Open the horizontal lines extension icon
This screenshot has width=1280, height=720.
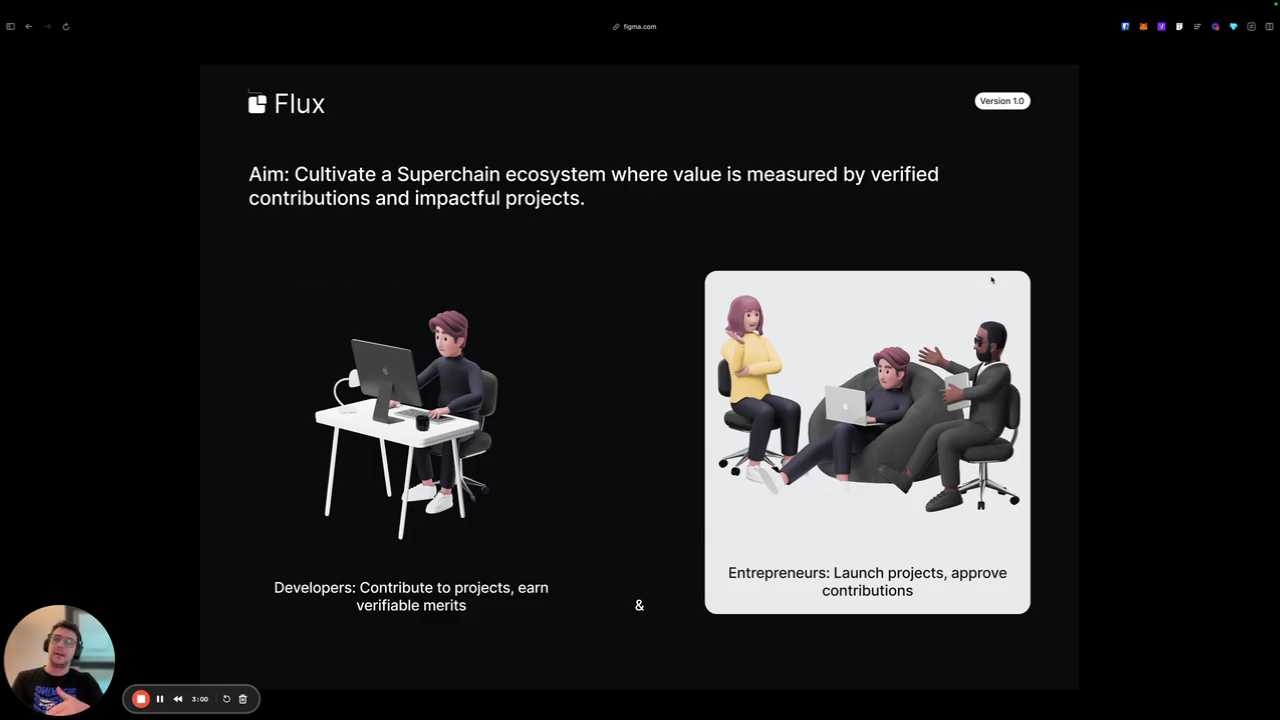pos(1197,27)
